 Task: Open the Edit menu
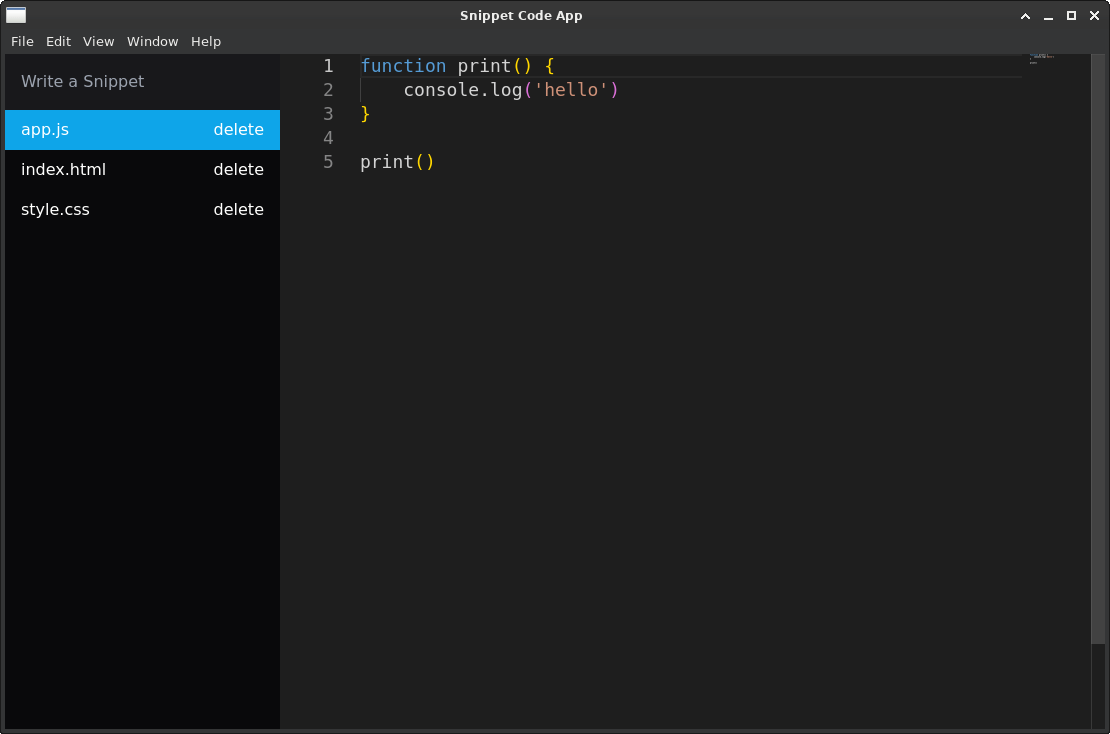58,41
